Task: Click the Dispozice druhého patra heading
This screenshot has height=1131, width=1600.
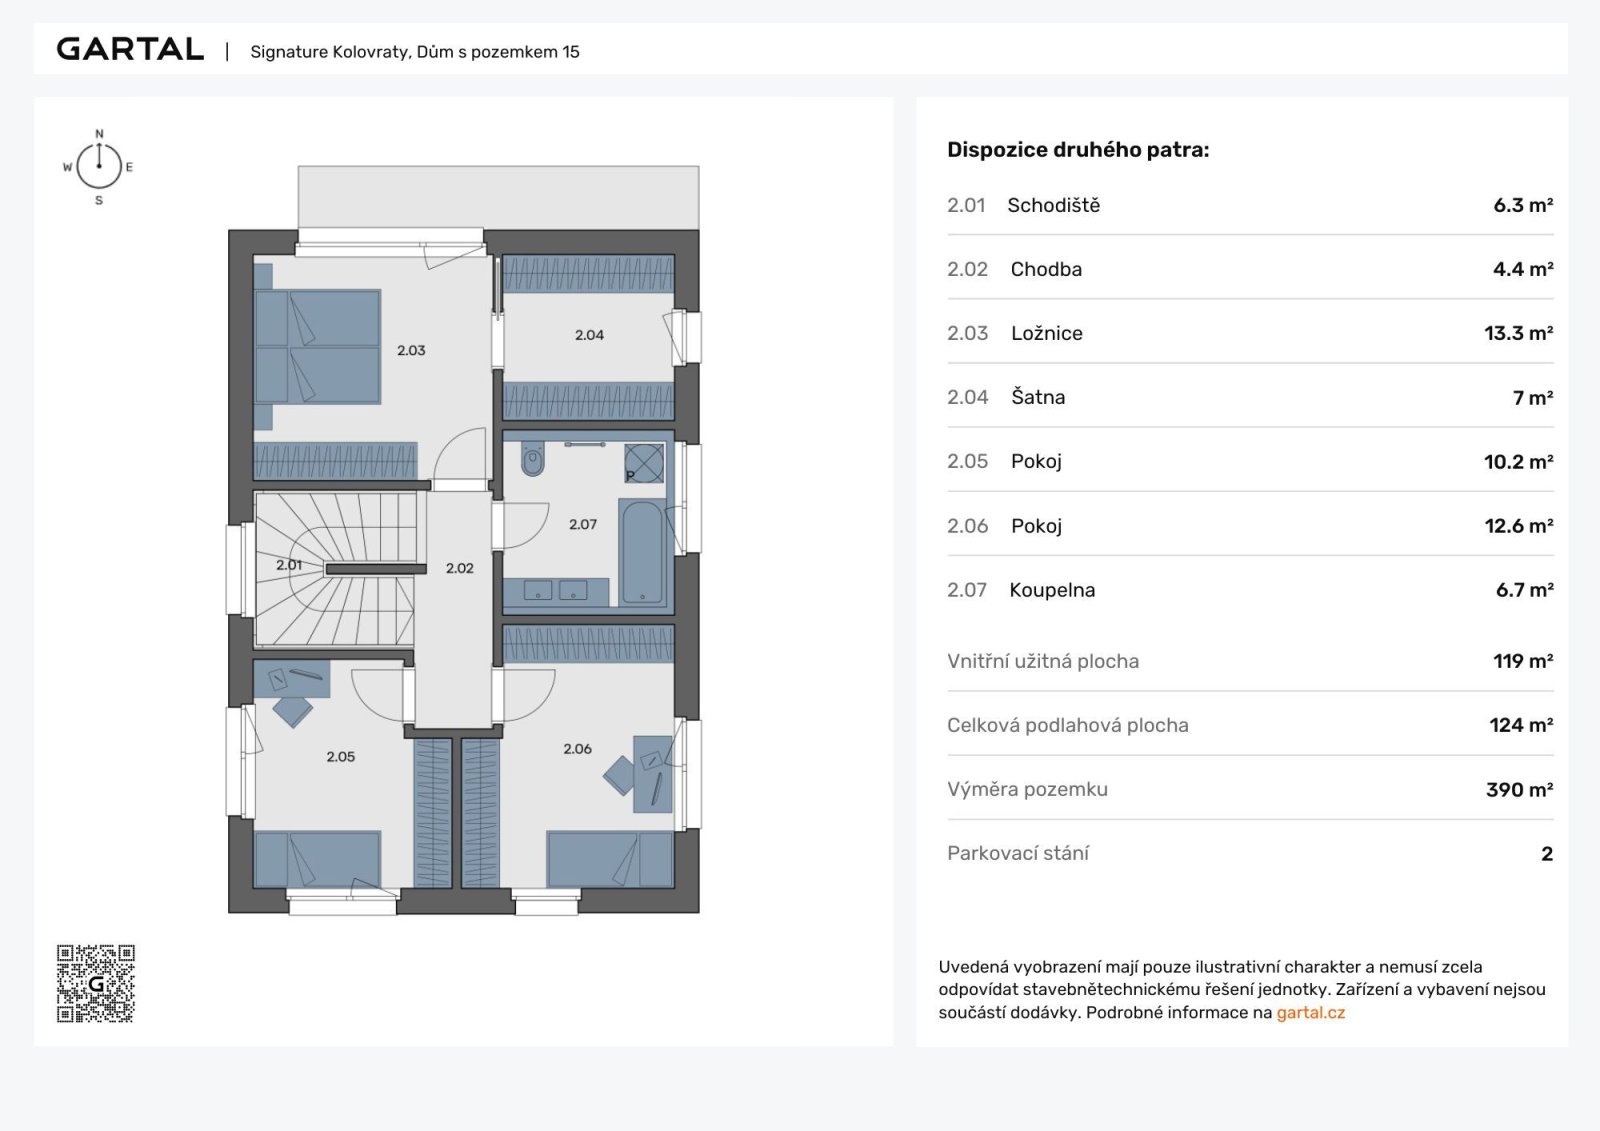Action: tap(1078, 150)
